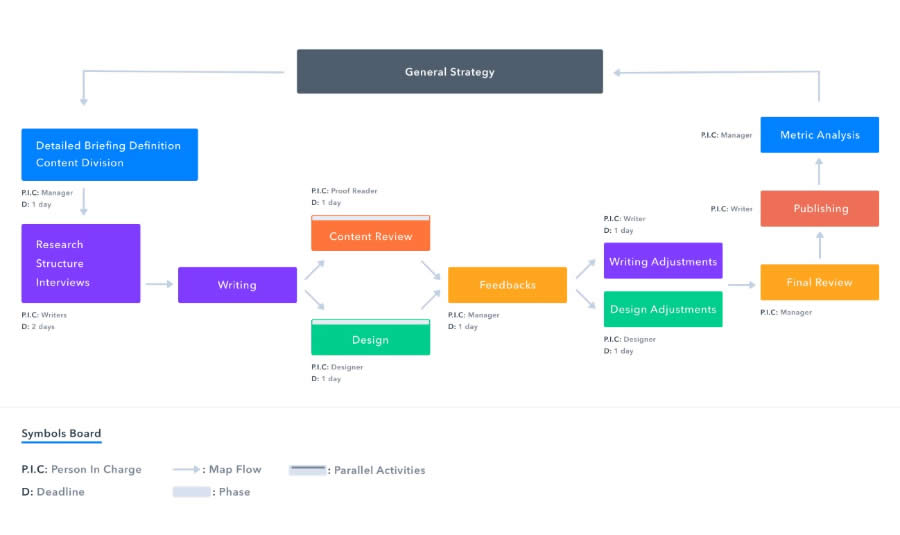
Task: Click the Research Structure Interviews block
Action: pos(81,263)
